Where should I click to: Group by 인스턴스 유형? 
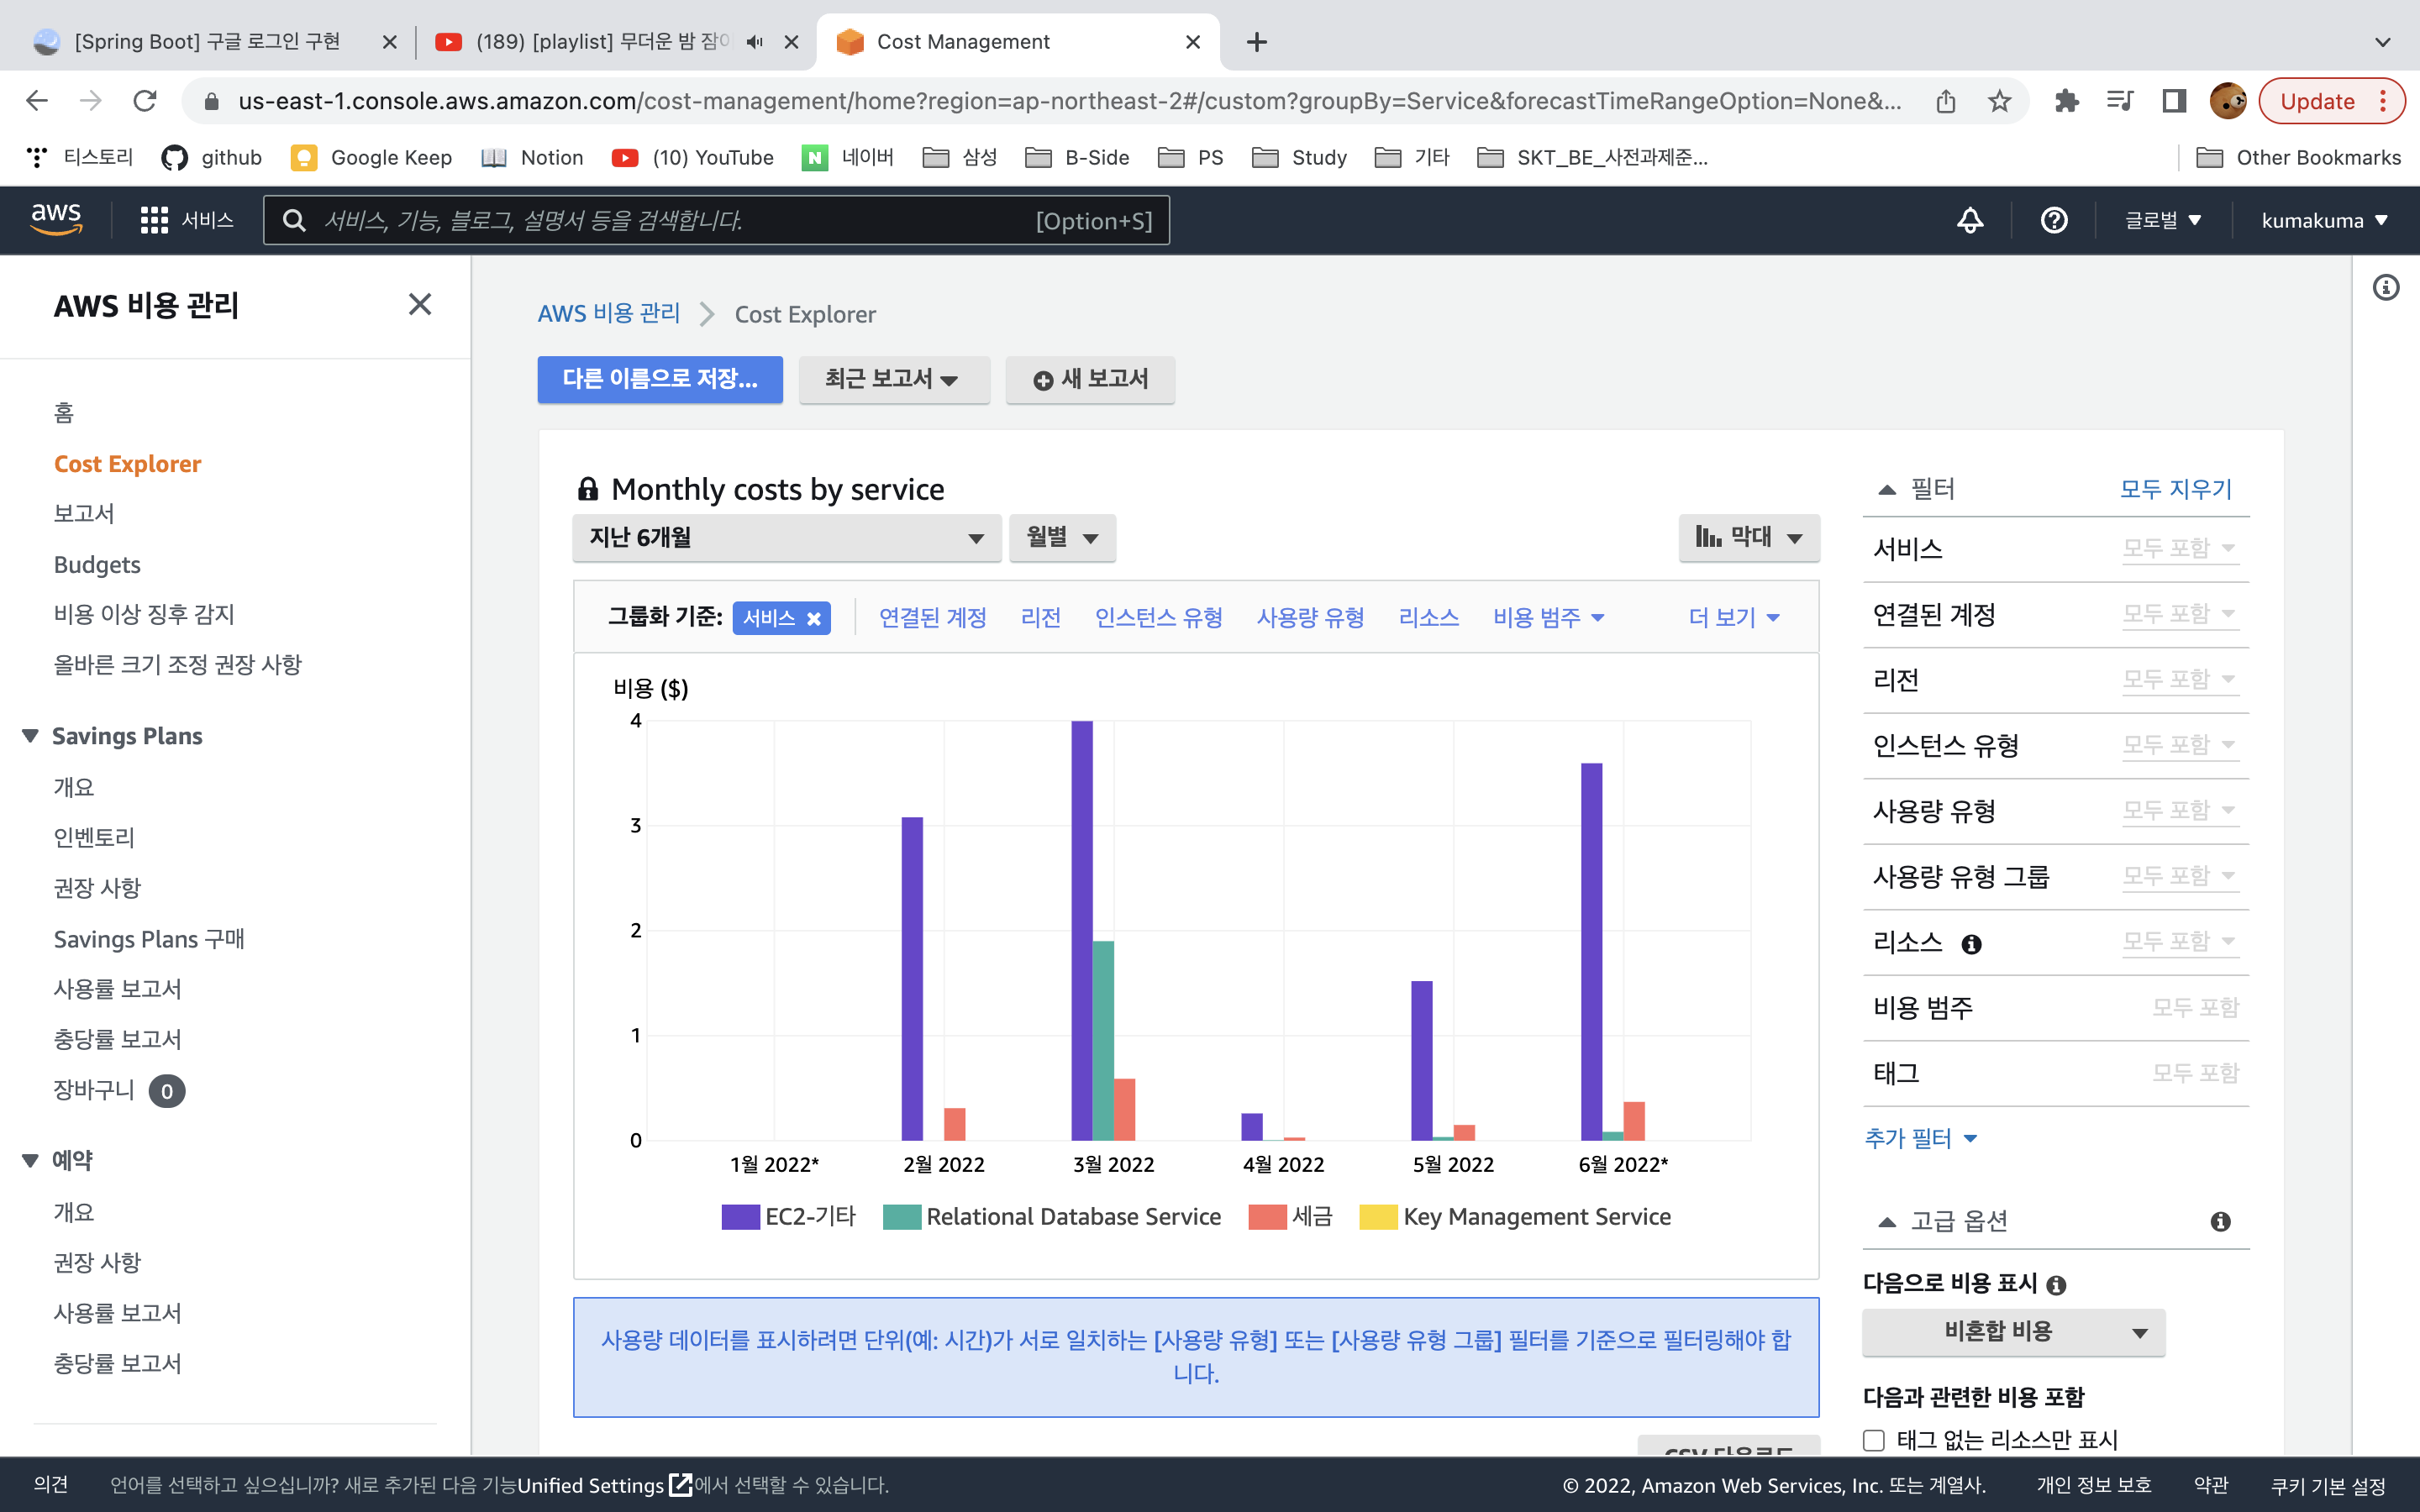[1158, 618]
